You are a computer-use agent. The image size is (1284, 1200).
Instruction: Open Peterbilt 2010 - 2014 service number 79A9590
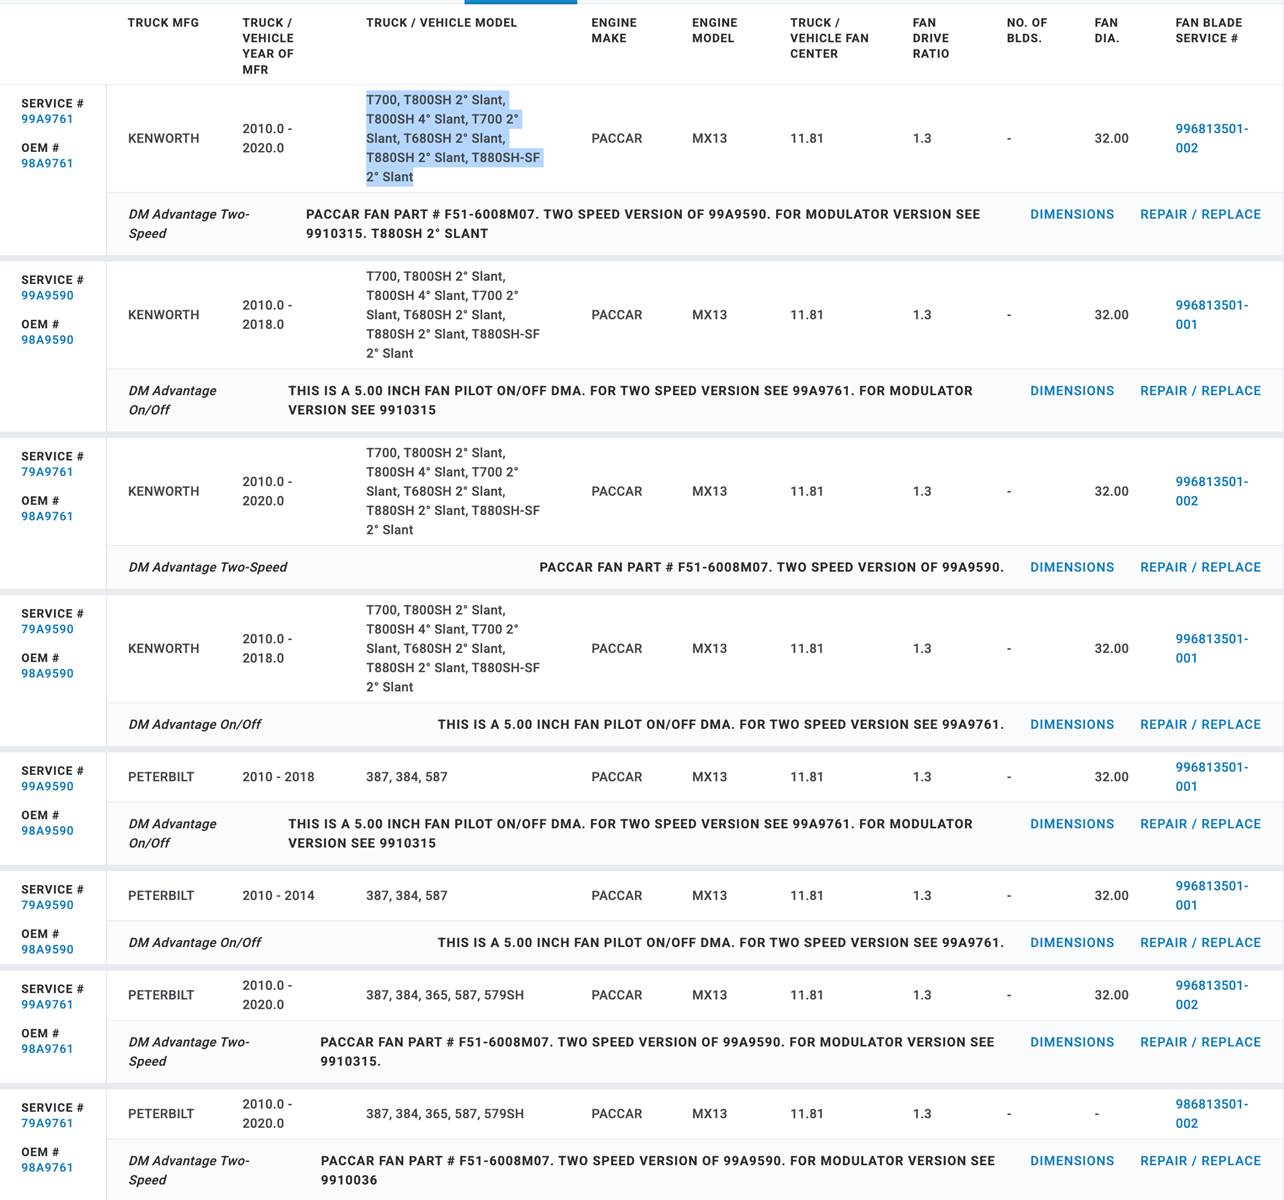[47, 905]
